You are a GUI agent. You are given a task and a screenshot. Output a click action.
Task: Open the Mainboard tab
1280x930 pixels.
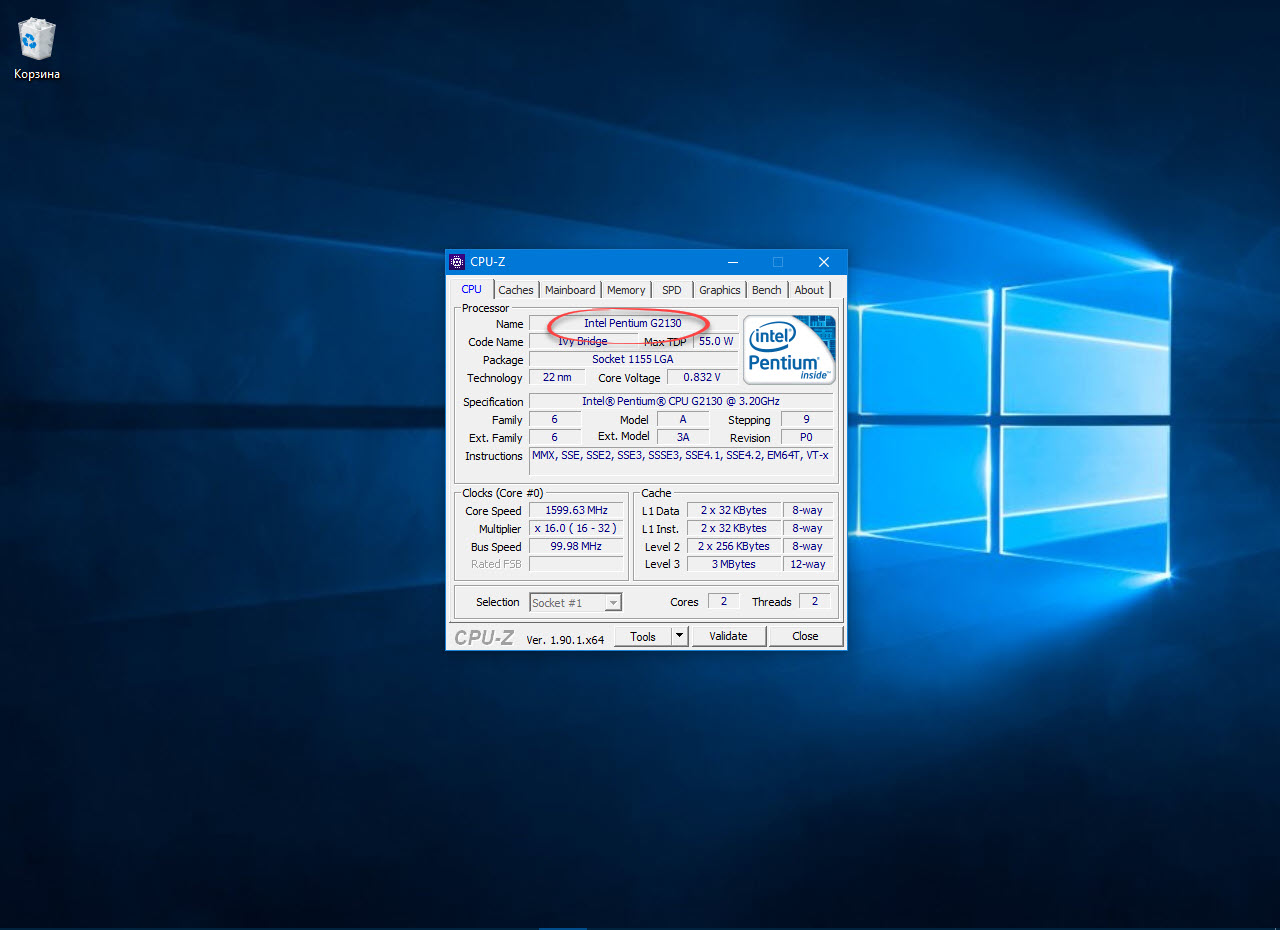coord(570,290)
